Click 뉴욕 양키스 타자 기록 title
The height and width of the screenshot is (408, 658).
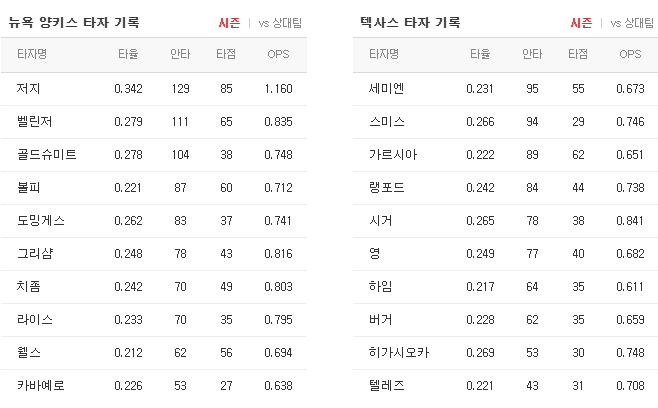(x=74, y=22)
